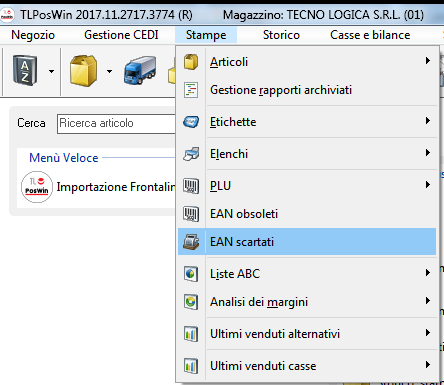Expand the Ultimi venduti casse submenu arrow

[428, 365]
